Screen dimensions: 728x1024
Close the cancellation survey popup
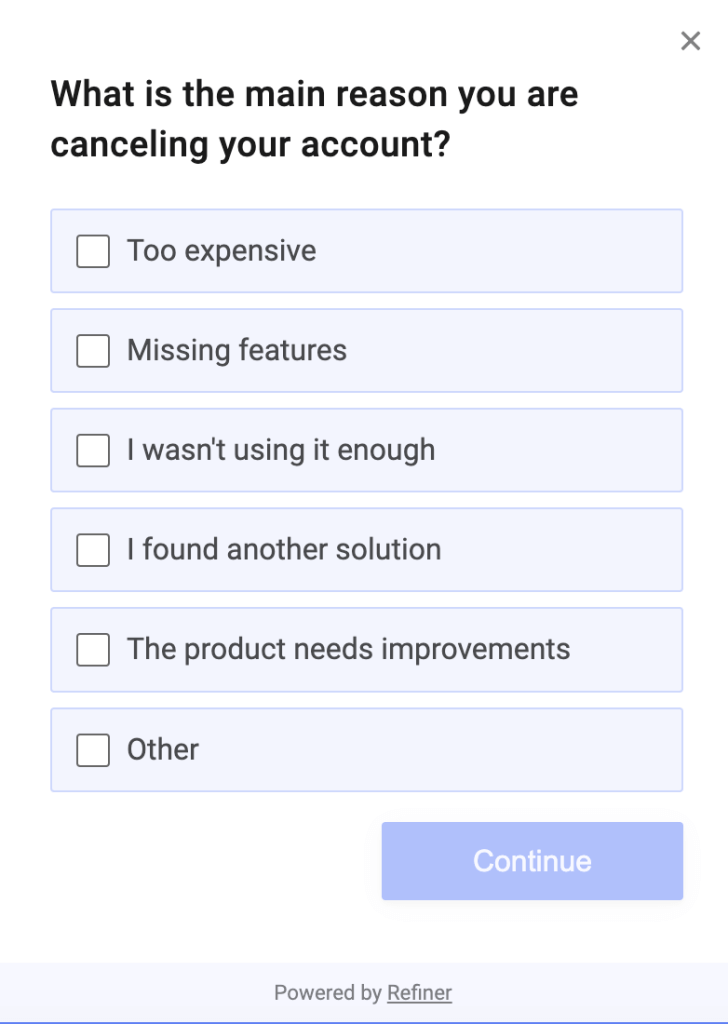pos(690,41)
